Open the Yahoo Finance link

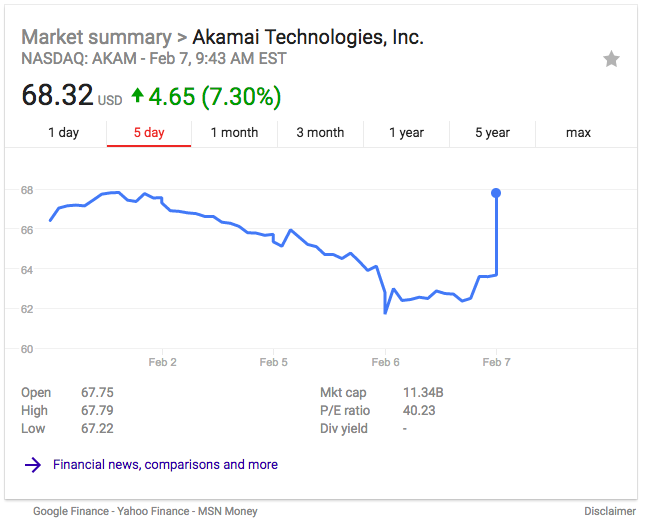154,511
